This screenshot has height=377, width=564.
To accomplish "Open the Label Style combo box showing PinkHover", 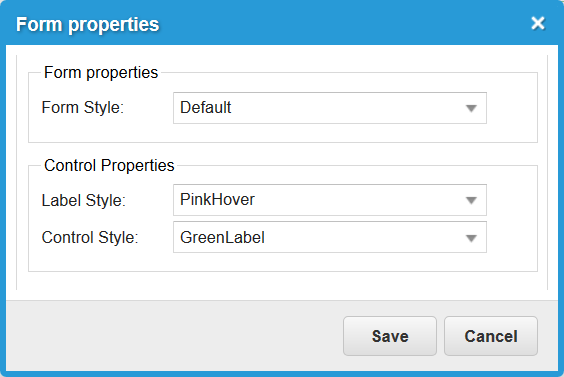I will point(330,200).
